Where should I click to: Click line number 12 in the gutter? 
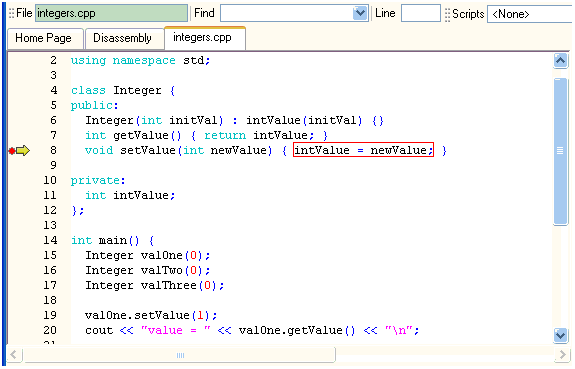(50, 210)
